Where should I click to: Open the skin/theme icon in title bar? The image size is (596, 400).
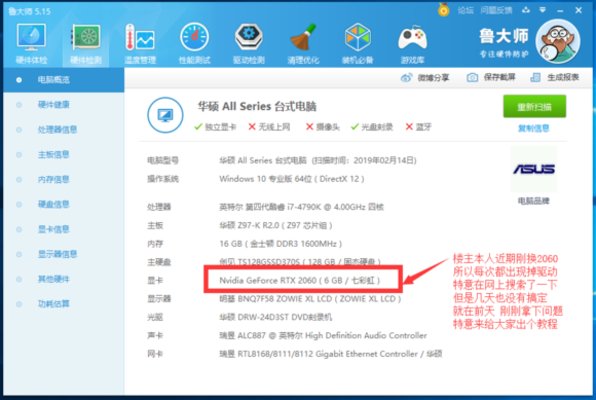click(526, 10)
